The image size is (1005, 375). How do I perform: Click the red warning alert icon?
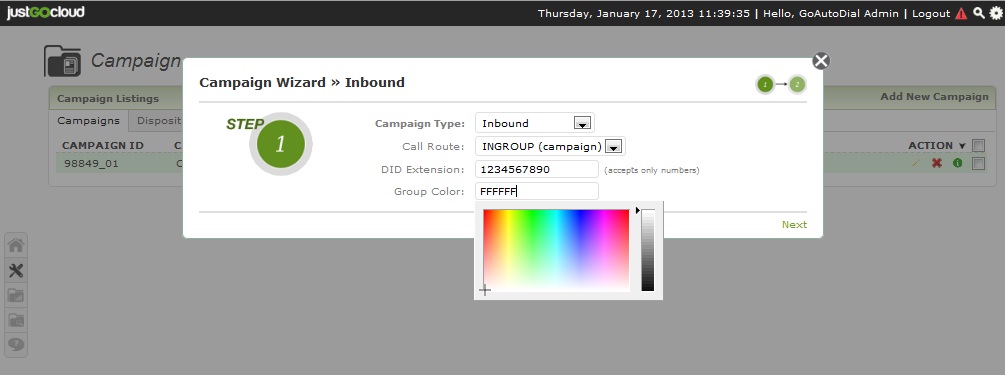pyautogui.click(x=961, y=13)
